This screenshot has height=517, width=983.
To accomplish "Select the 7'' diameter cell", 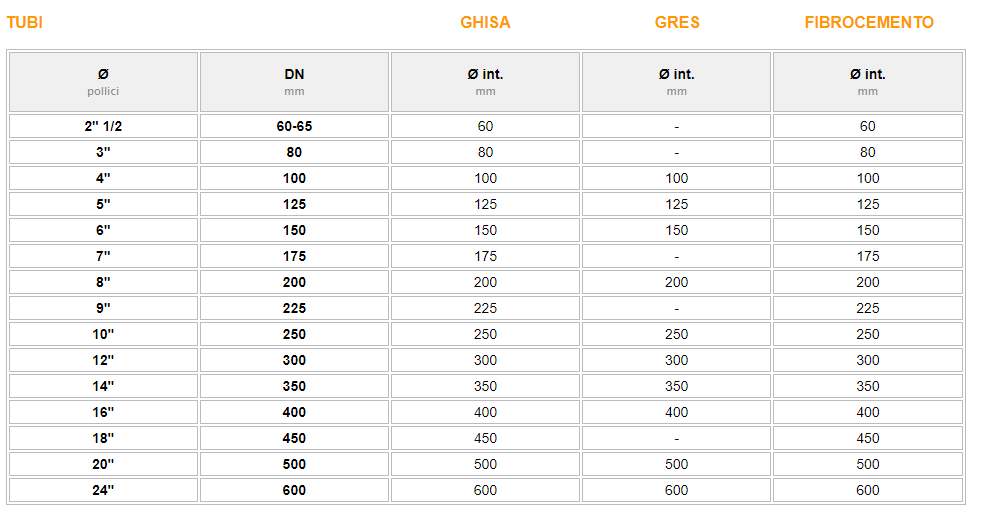I will click(103, 256).
